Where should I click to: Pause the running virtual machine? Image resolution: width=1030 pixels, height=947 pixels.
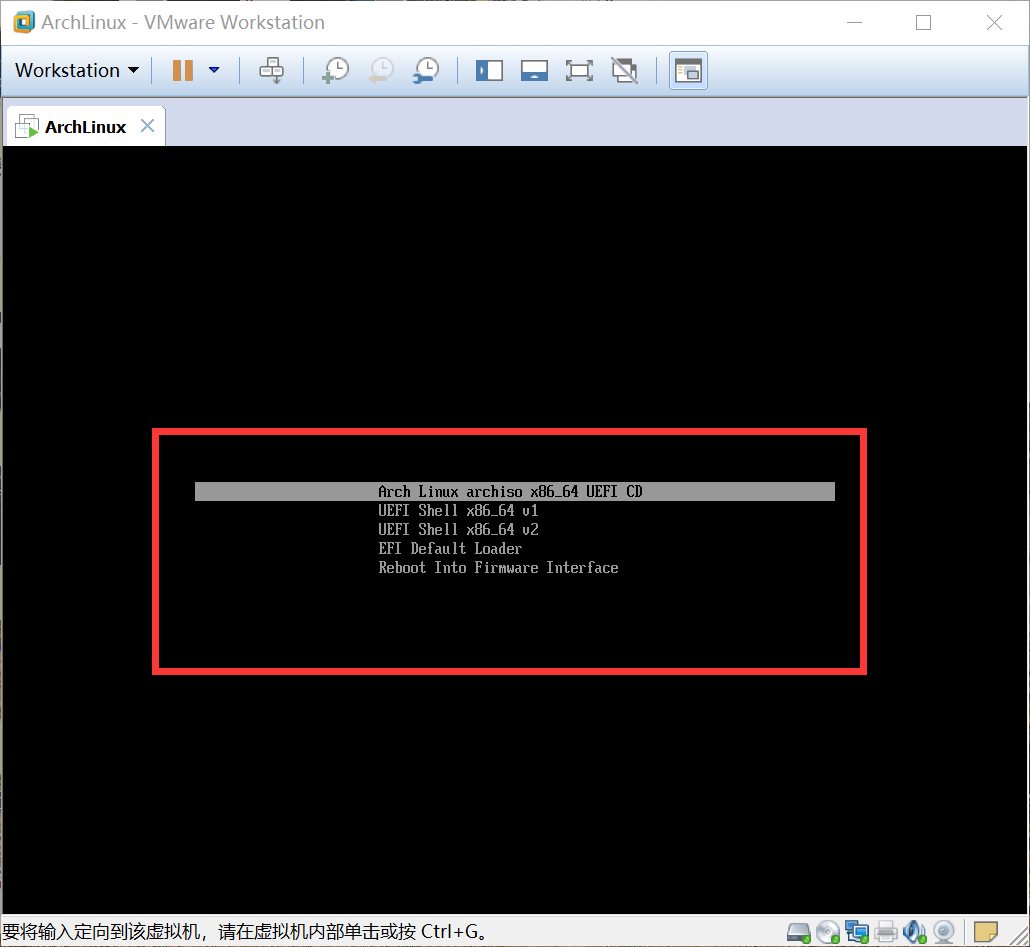coord(183,70)
